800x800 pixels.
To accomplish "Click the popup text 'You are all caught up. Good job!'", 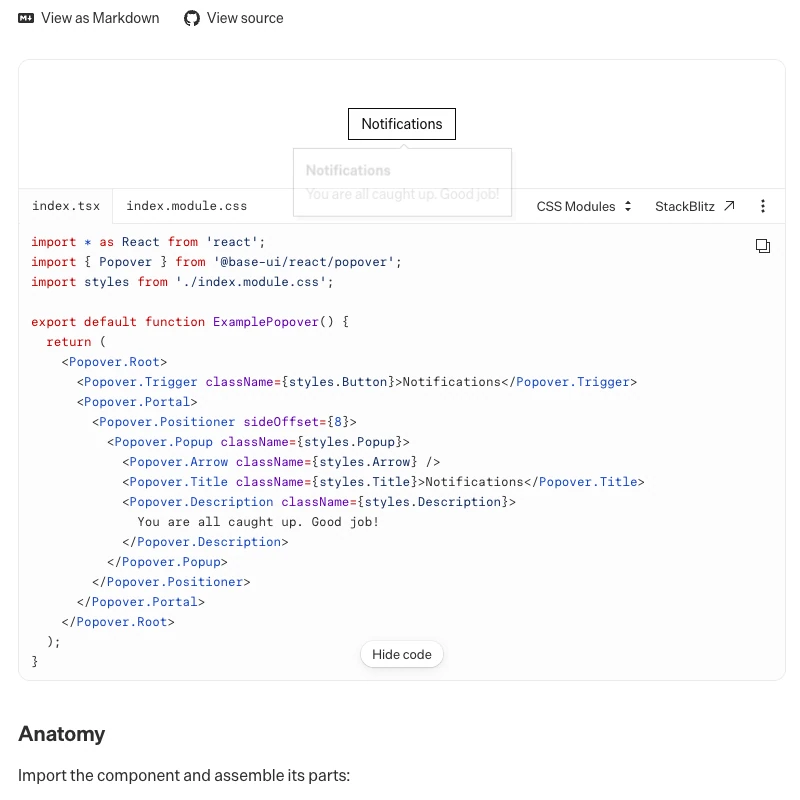I will click(402, 194).
